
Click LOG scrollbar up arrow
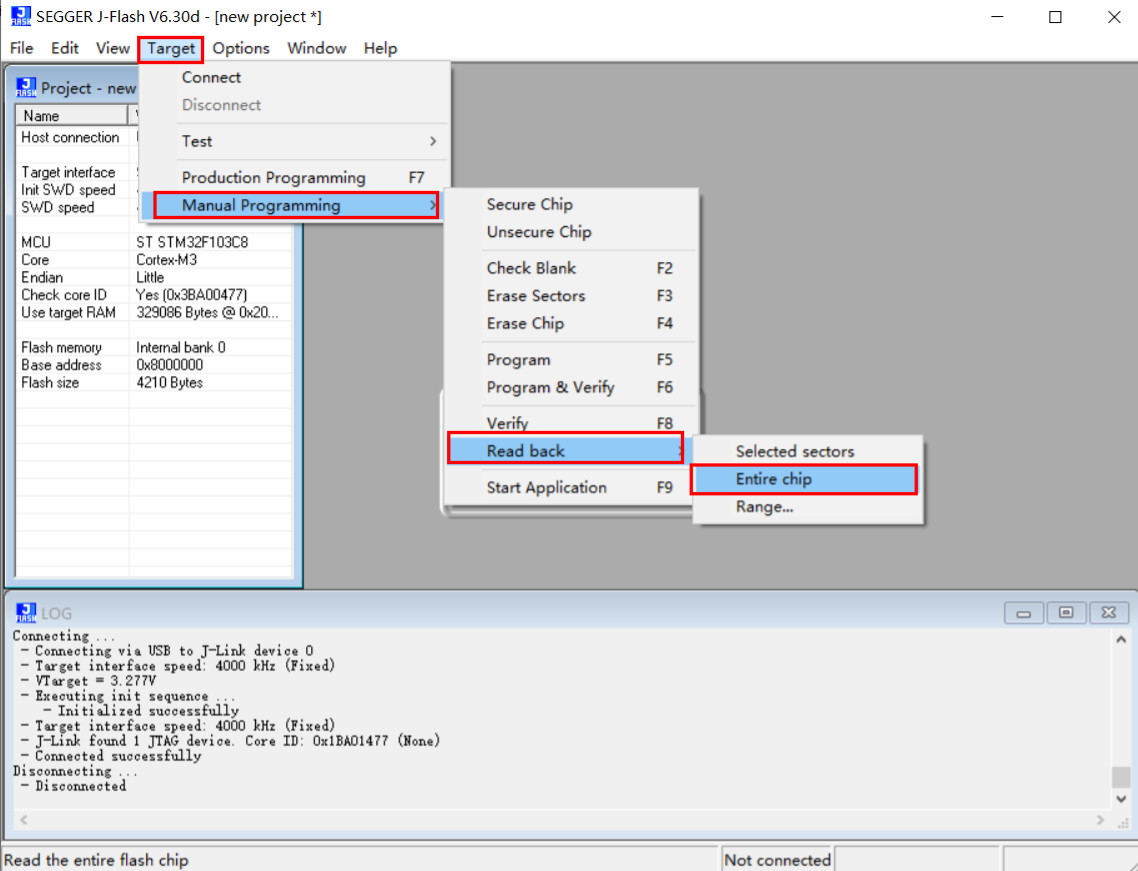(x=1121, y=639)
